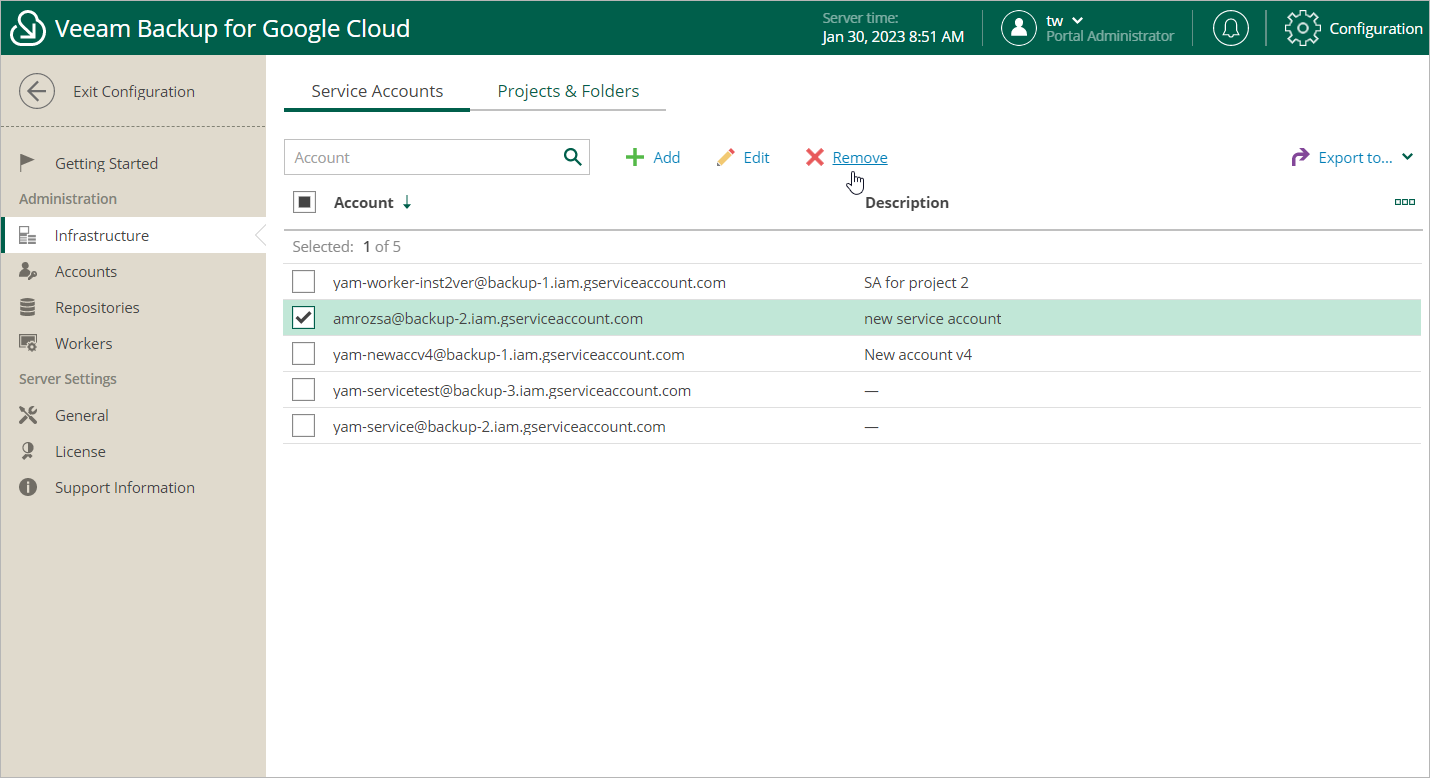Image resolution: width=1430 pixels, height=778 pixels.
Task: Sort by the Account column header
Action: click(x=364, y=203)
